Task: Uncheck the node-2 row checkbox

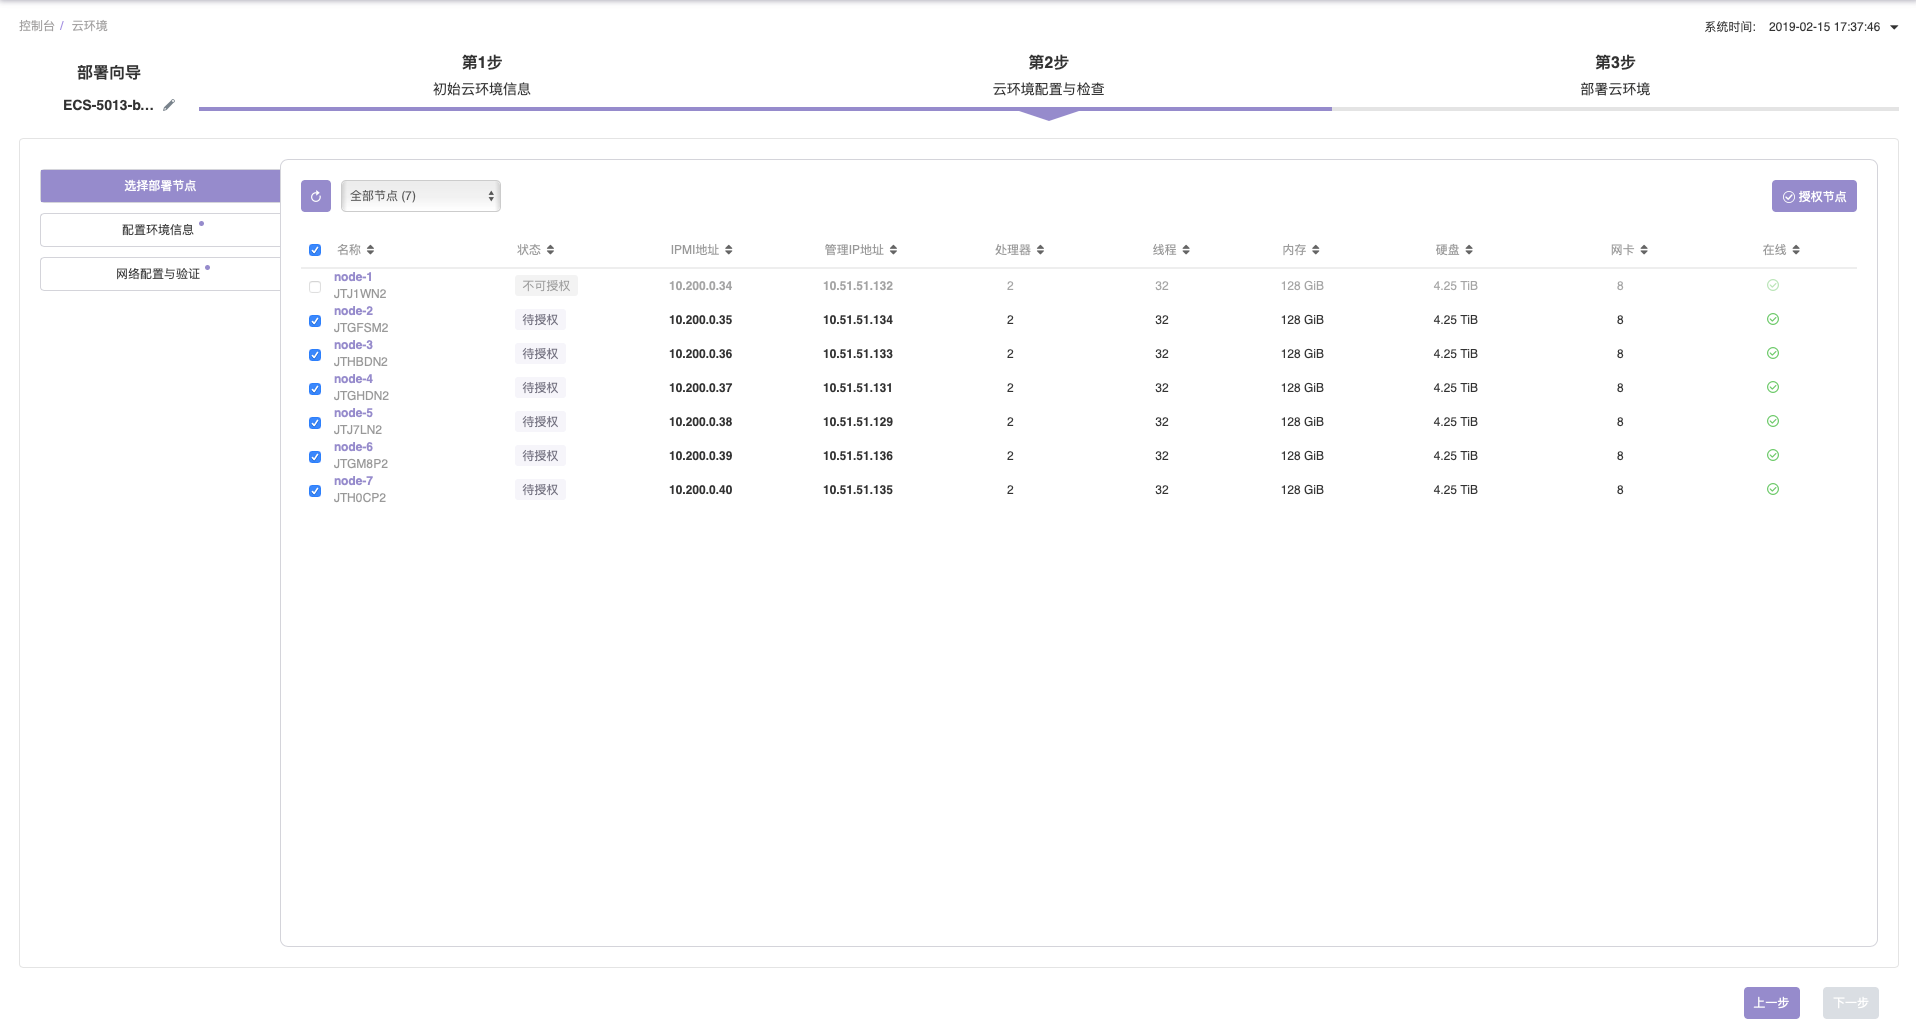Action: pyautogui.click(x=315, y=321)
